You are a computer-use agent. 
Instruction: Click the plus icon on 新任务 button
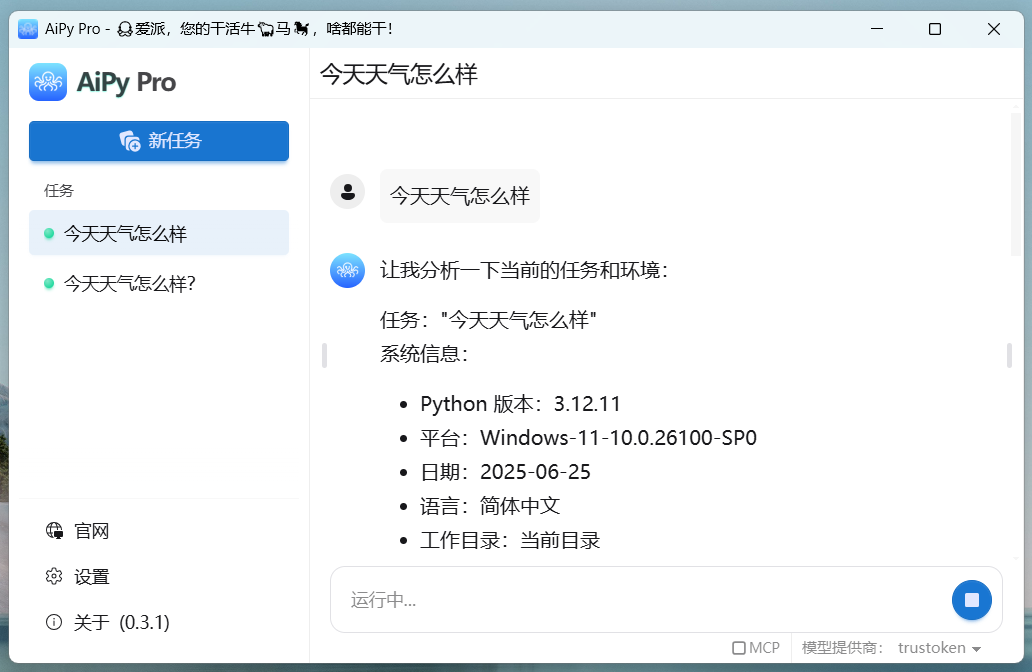[130, 141]
